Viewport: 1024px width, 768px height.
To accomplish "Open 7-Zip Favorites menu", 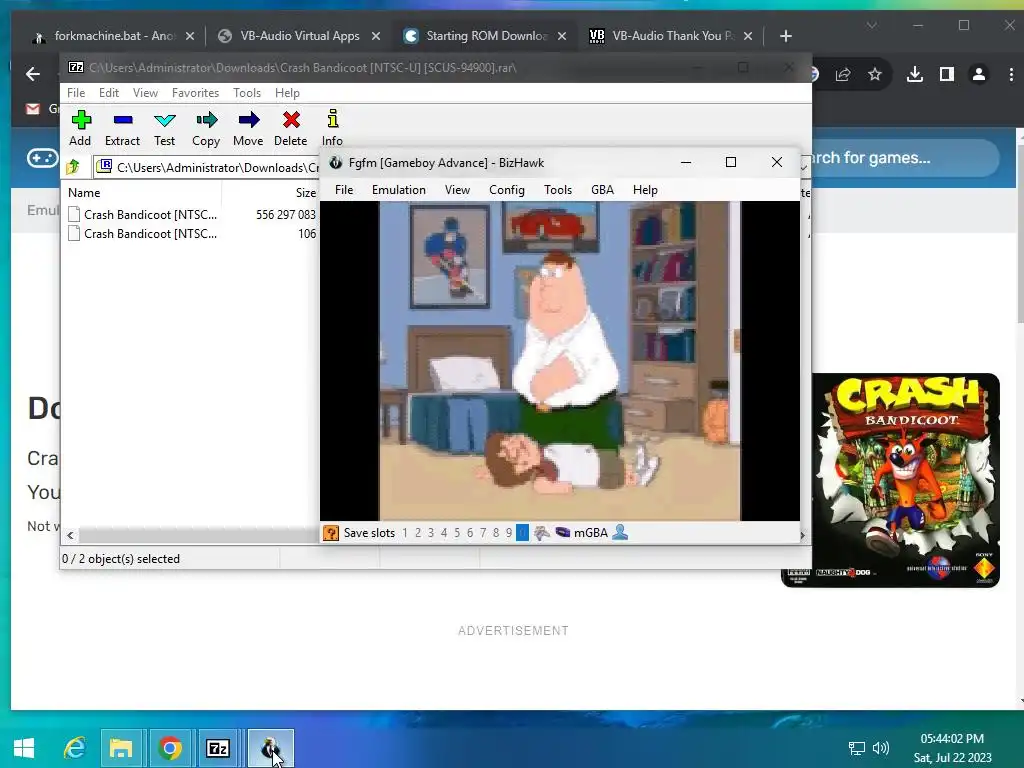I will (195, 93).
